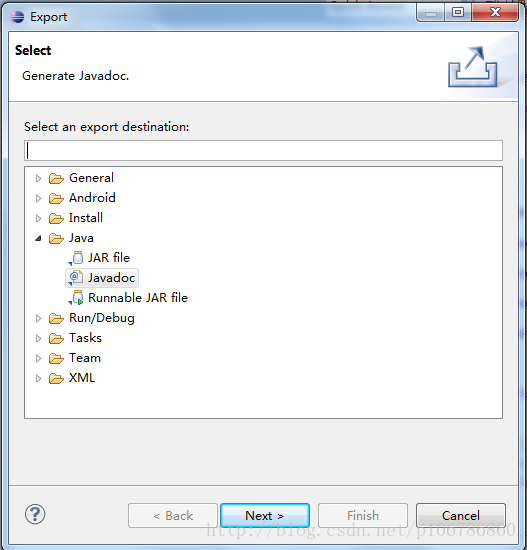Collapse the Java category

click(x=38, y=239)
